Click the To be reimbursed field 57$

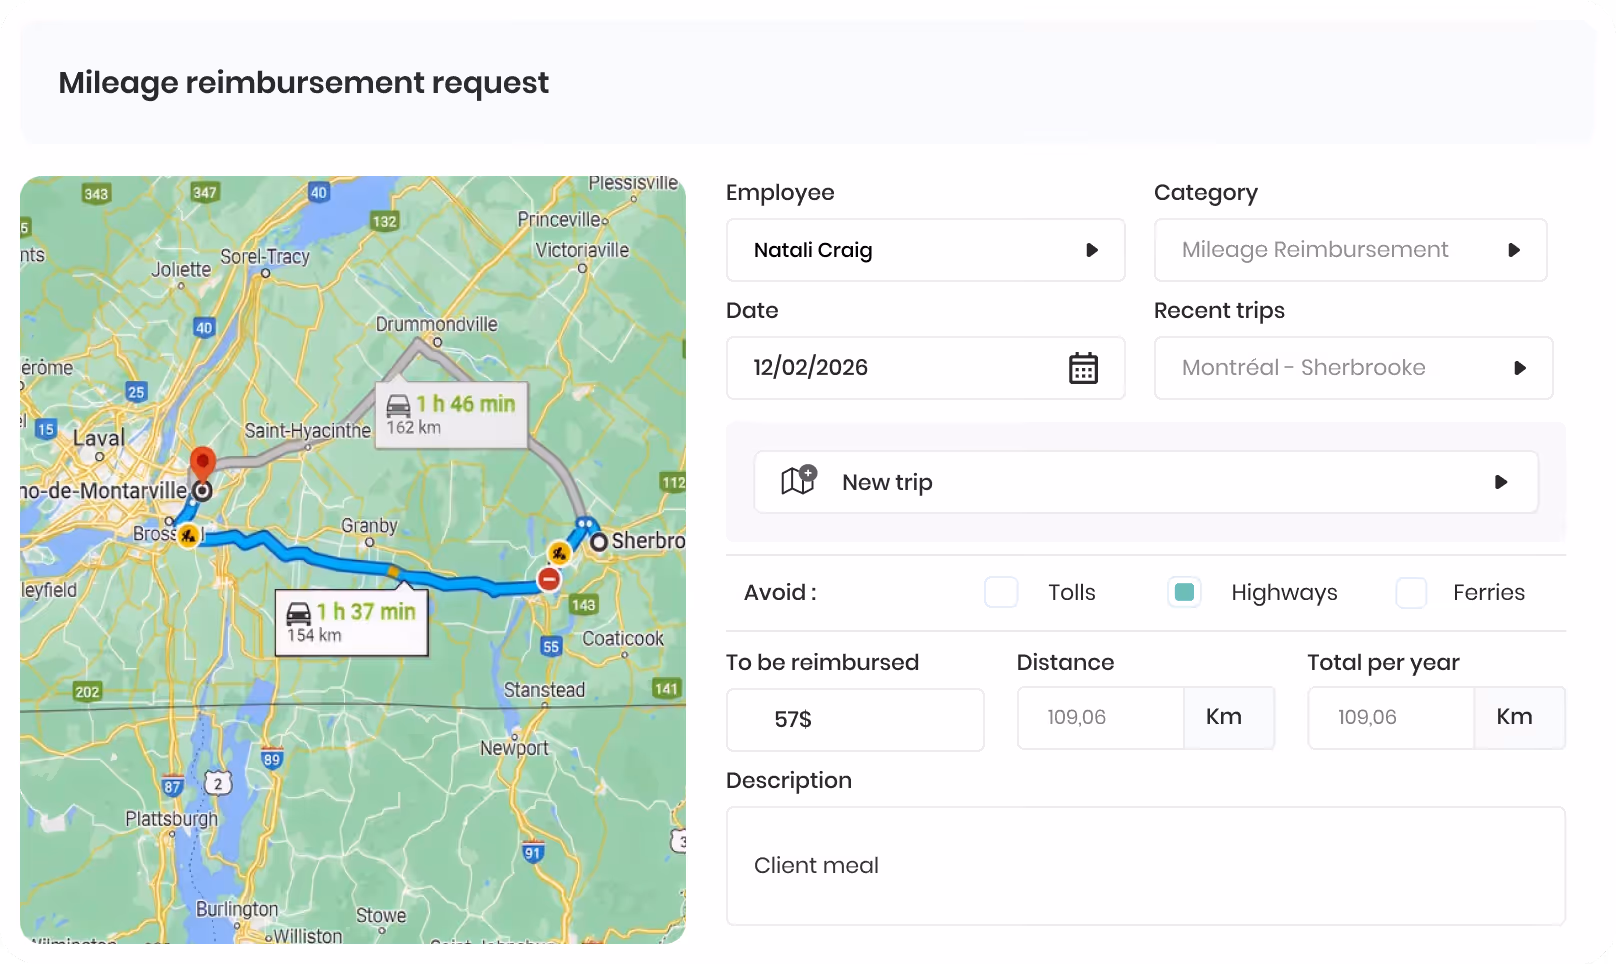coord(855,719)
